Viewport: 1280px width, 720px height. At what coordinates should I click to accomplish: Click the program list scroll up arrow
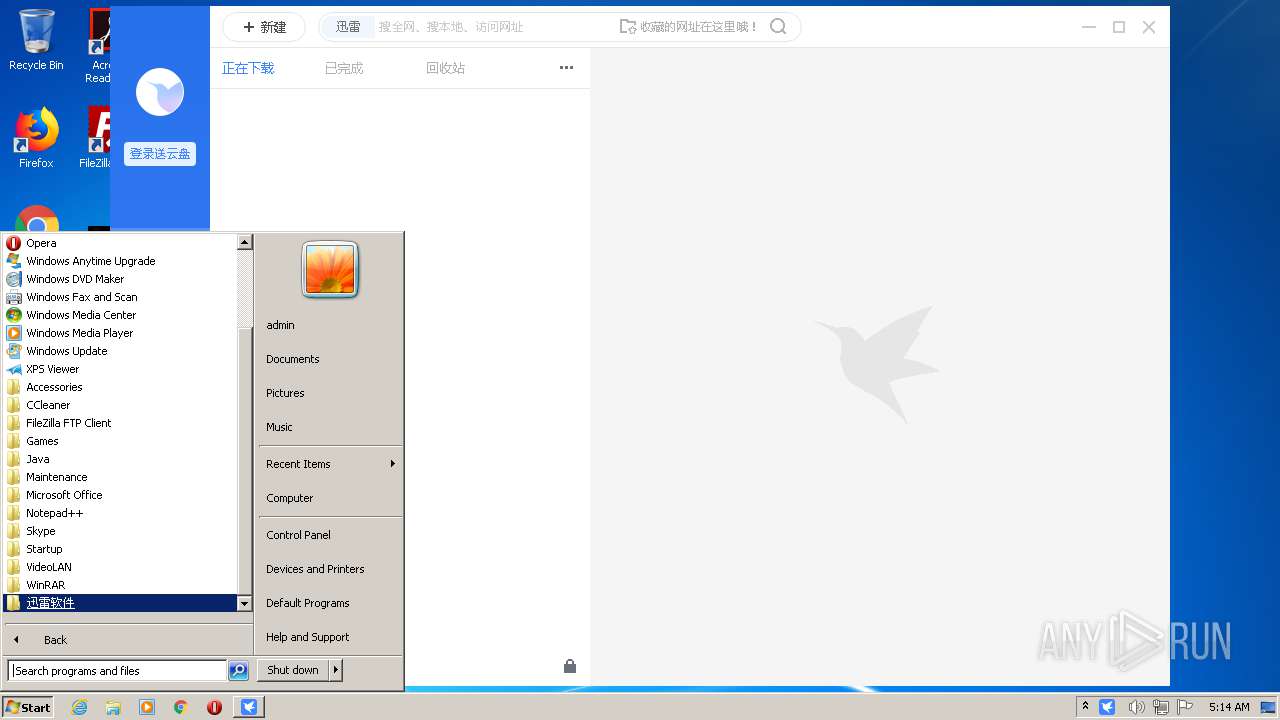244,242
